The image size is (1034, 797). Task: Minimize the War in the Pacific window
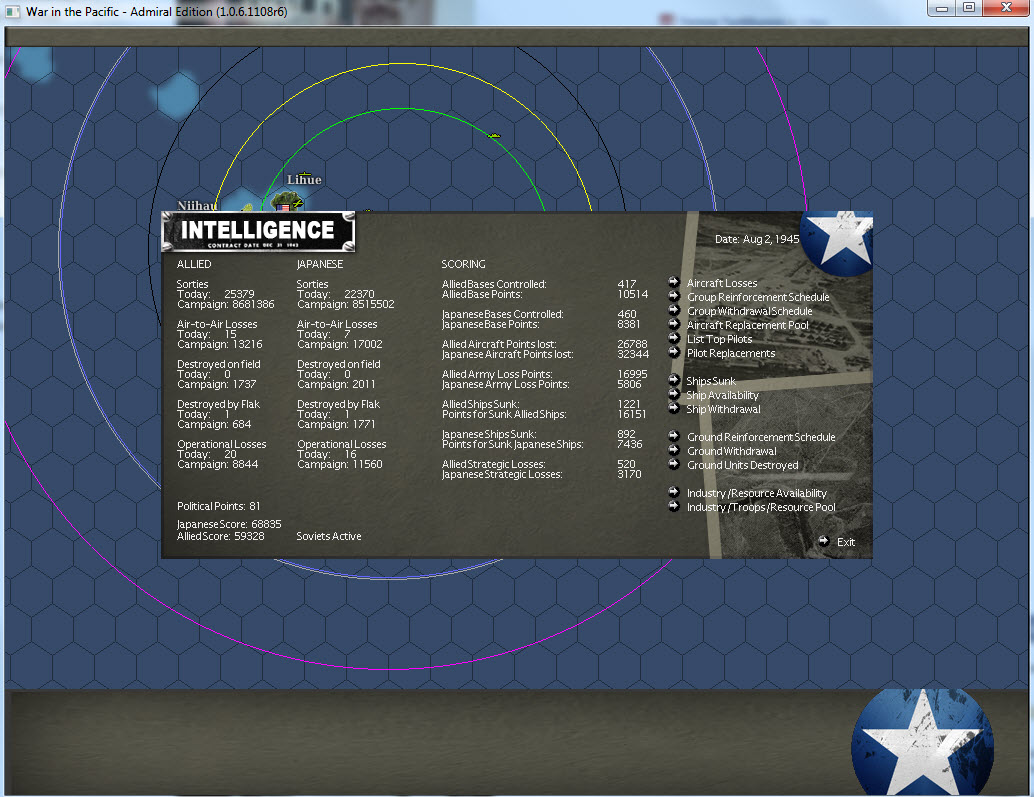(x=942, y=8)
